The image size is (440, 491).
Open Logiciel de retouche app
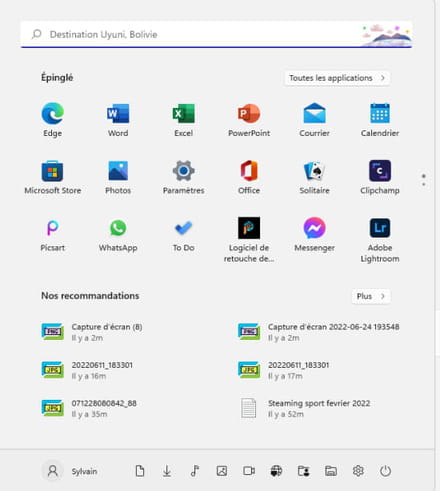point(249,240)
